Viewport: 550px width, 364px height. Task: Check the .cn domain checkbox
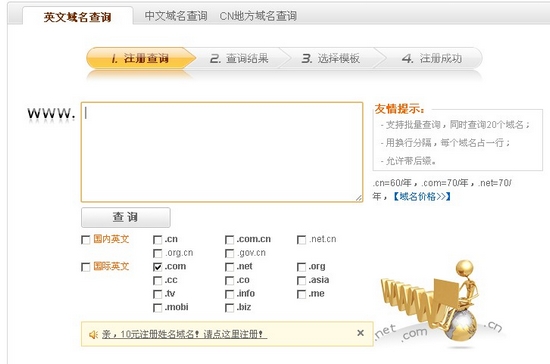pyautogui.click(x=157, y=240)
